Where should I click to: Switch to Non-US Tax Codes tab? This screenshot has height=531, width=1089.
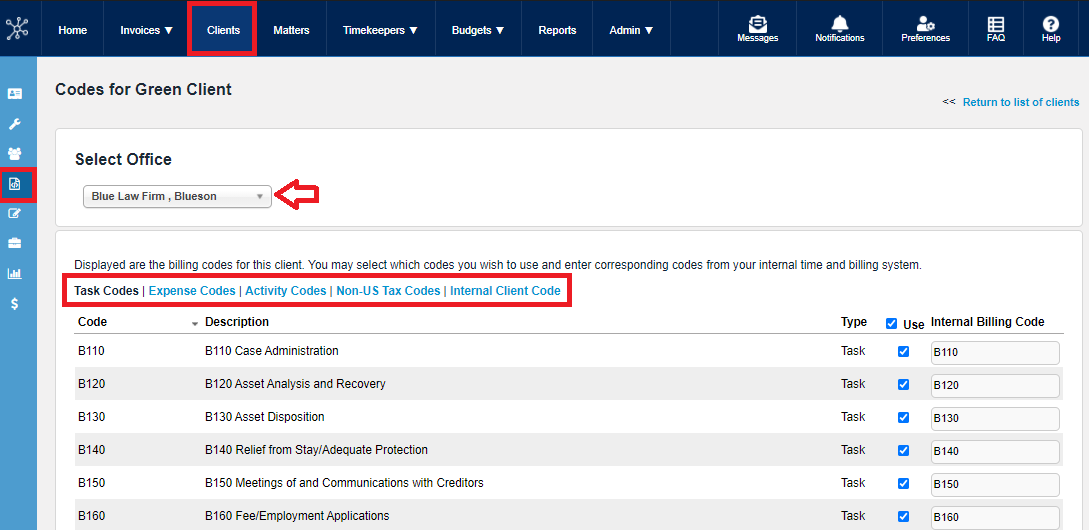(x=388, y=291)
